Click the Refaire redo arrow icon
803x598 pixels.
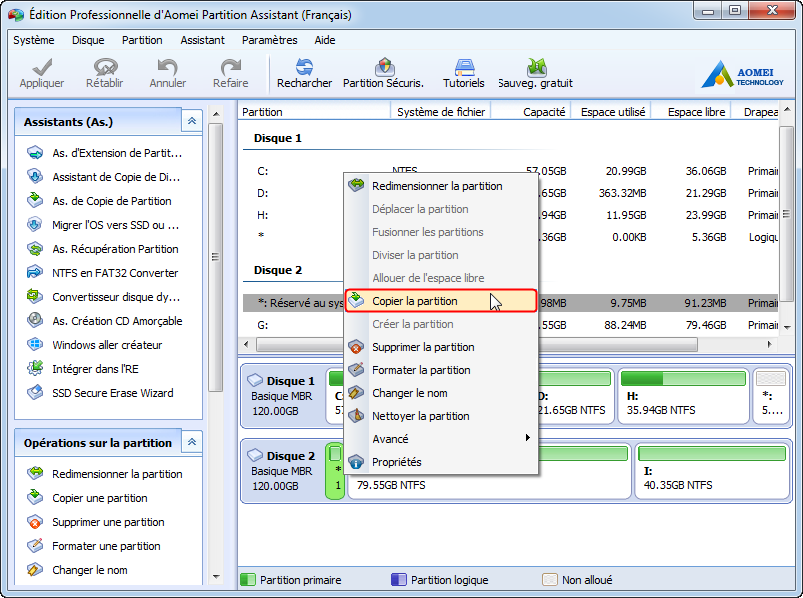(230, 67)
